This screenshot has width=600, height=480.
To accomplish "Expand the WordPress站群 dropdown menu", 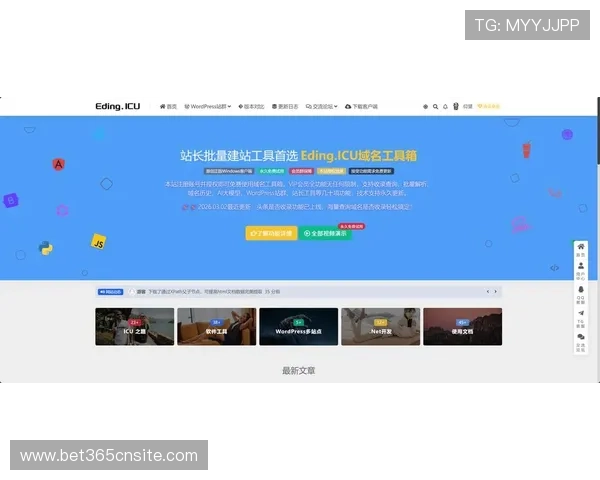I will pos(208,106).
